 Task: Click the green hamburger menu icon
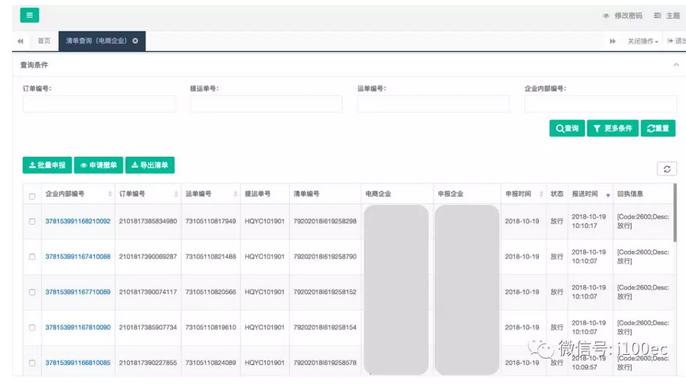click(x=29, y=15)
